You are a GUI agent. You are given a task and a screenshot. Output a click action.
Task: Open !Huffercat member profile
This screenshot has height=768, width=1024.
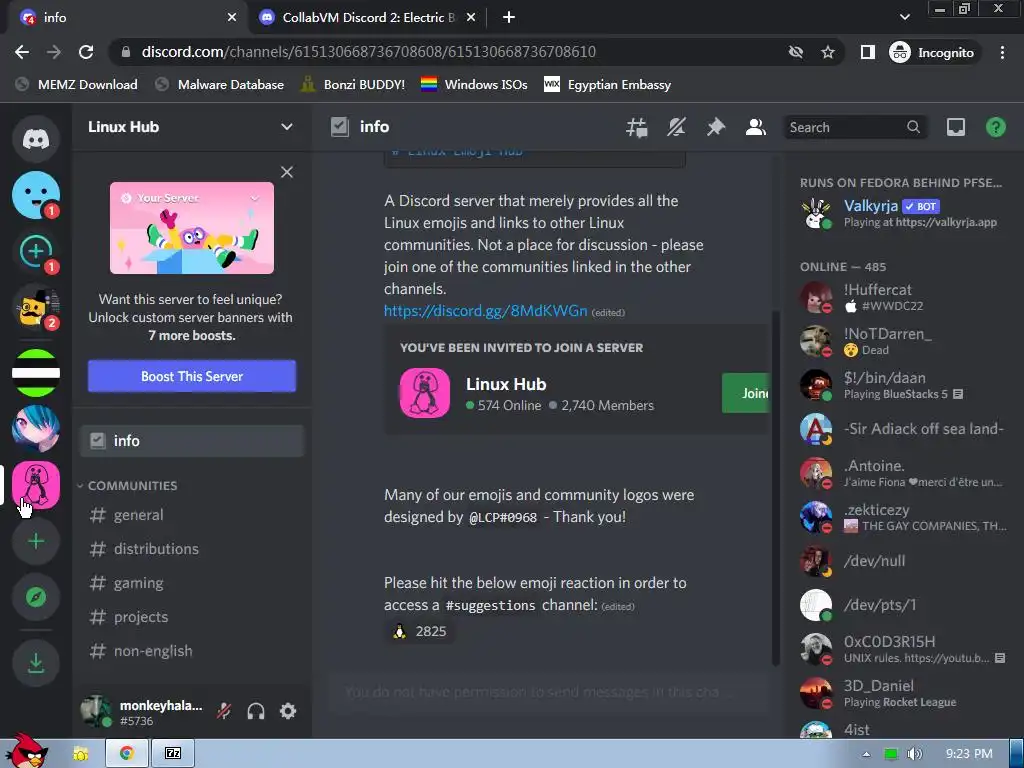coord(903,297)
